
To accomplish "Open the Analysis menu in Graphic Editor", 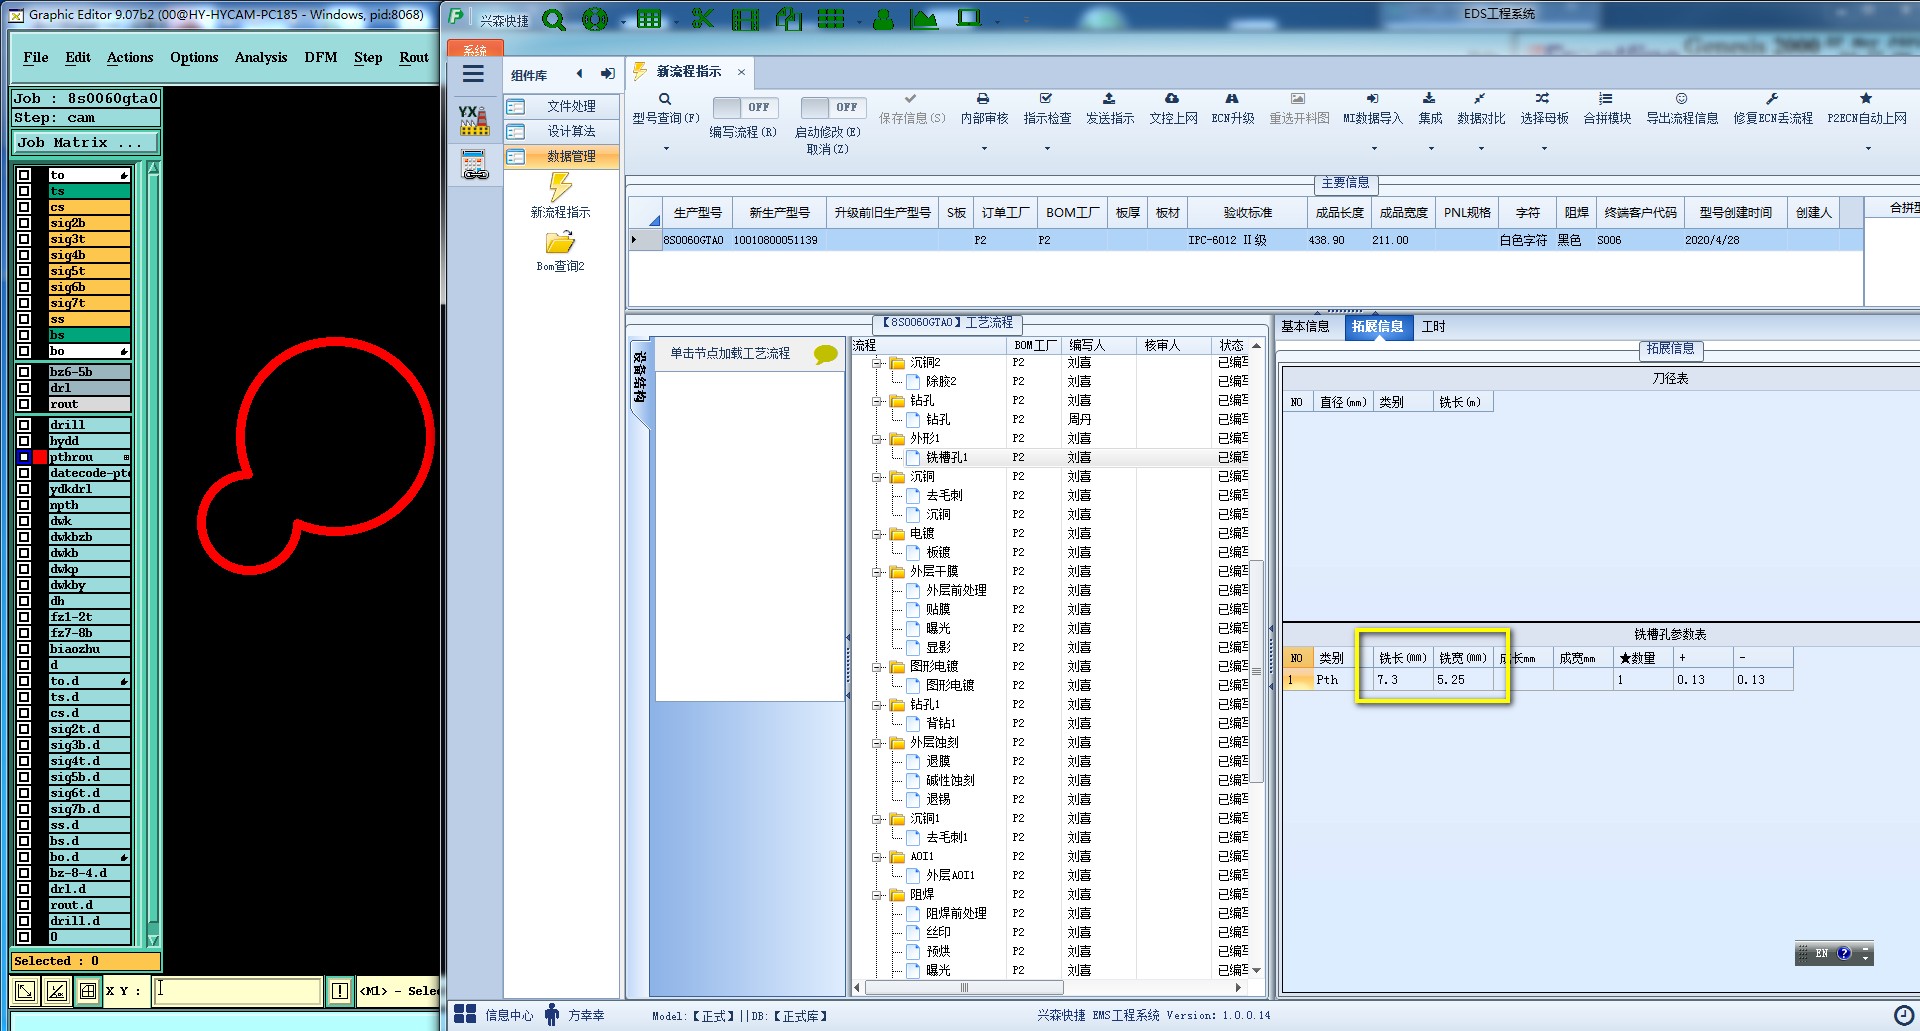I will [x=261, y=57].
